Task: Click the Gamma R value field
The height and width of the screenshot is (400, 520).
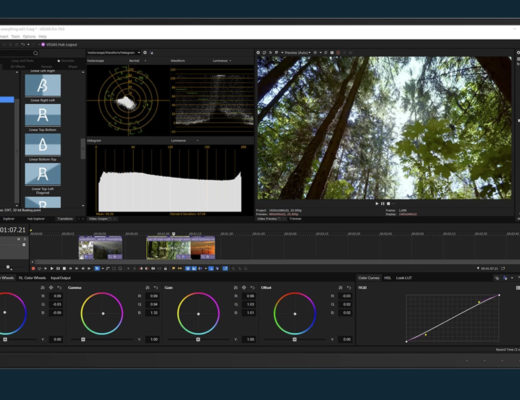Action: click(153, 296)
